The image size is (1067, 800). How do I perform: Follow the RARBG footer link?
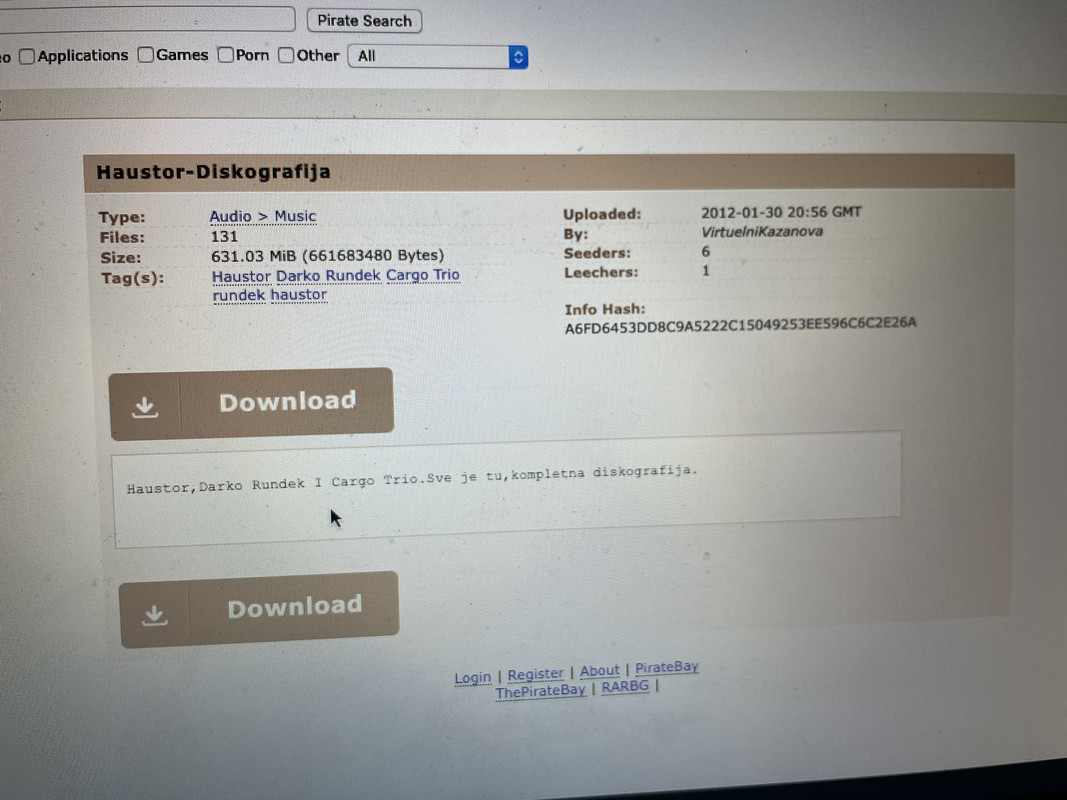coord(625,686)
